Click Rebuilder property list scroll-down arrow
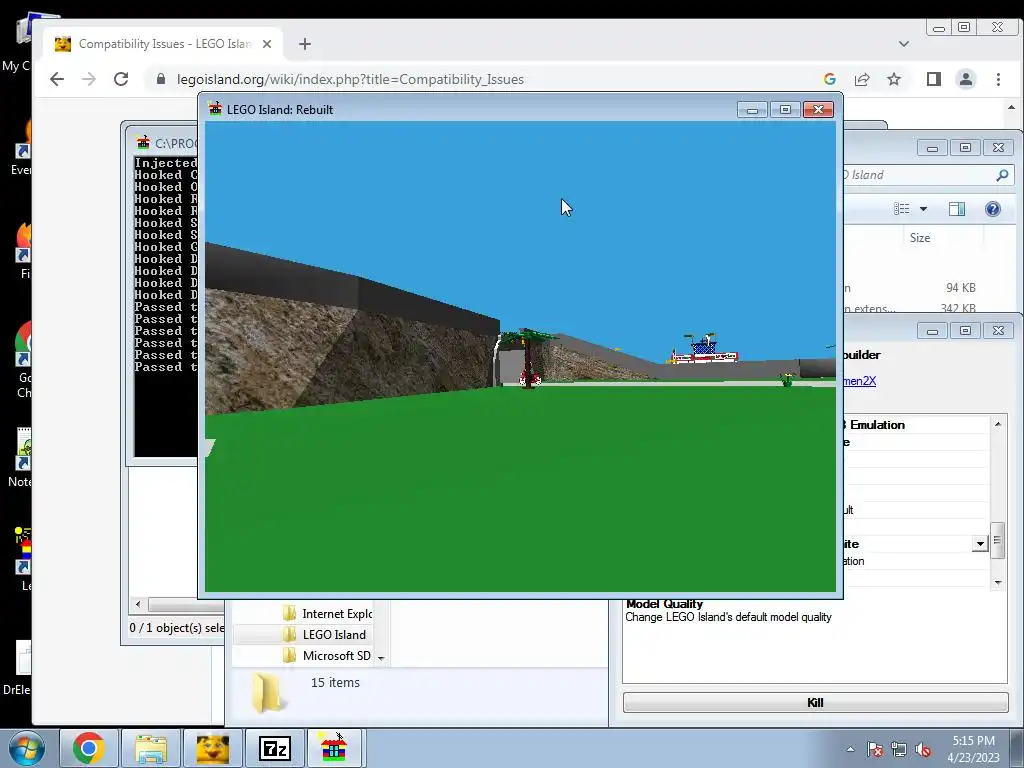1024x768 pixels. point(998,583)
